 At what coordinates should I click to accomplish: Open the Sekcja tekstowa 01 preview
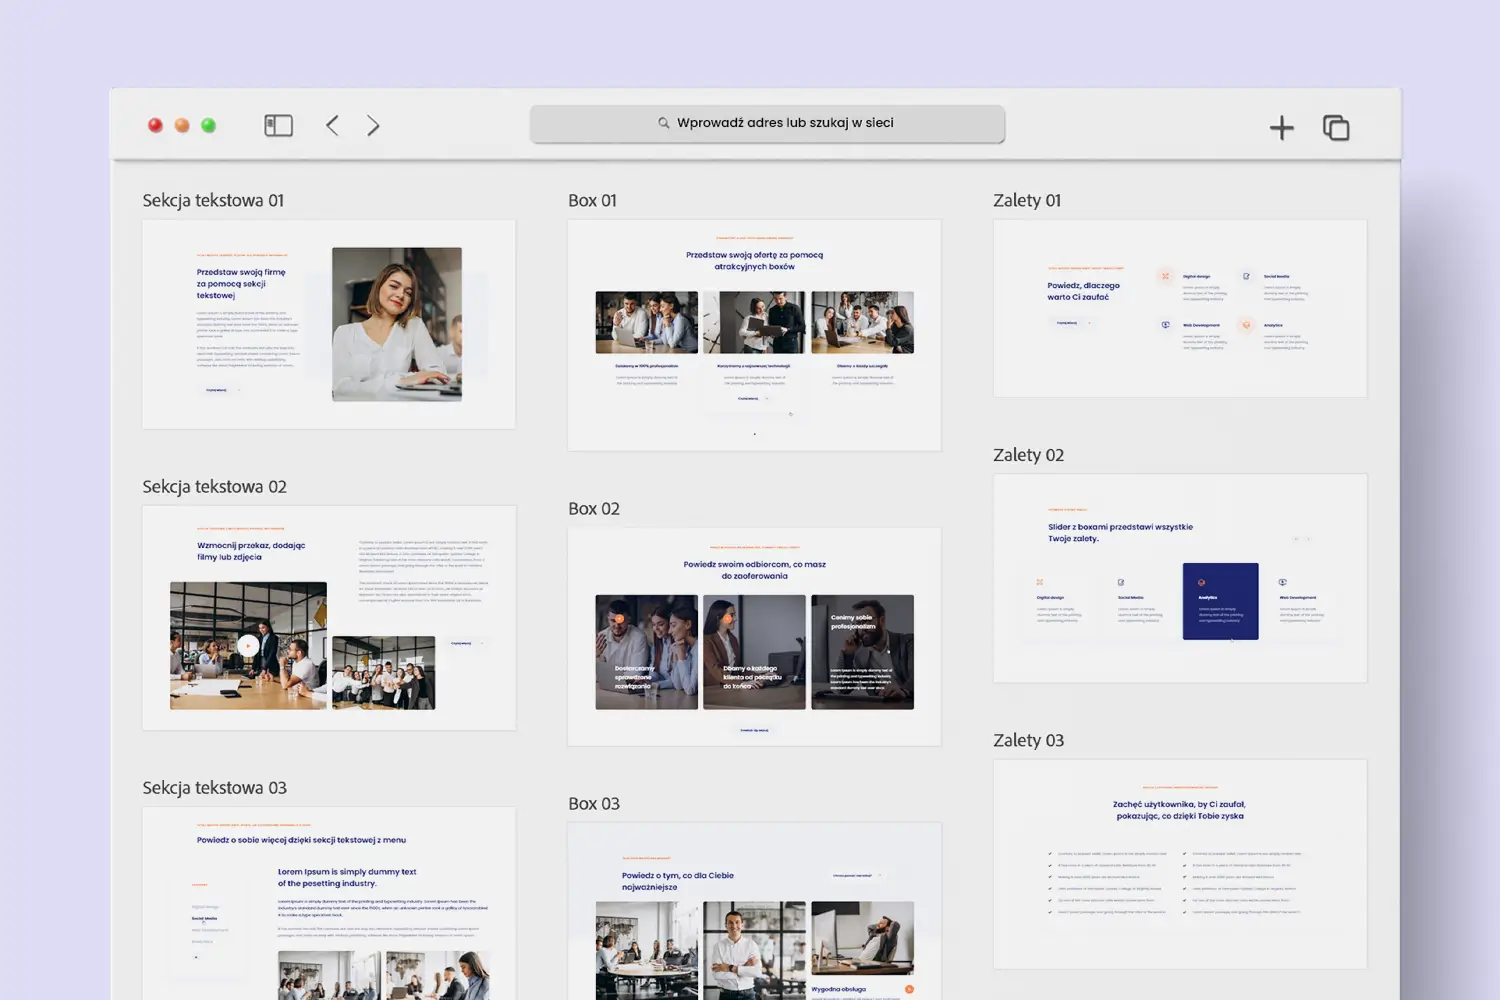coord(329,324)
